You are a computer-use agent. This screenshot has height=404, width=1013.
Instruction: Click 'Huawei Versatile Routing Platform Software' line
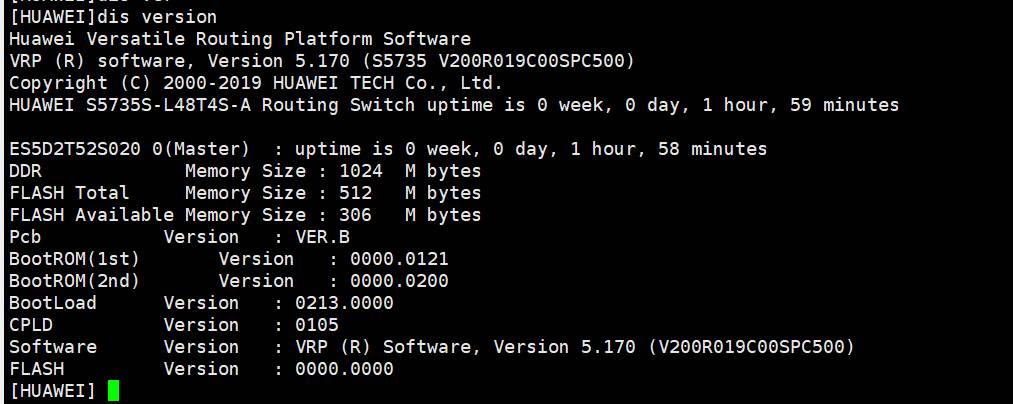pos(240,39)
